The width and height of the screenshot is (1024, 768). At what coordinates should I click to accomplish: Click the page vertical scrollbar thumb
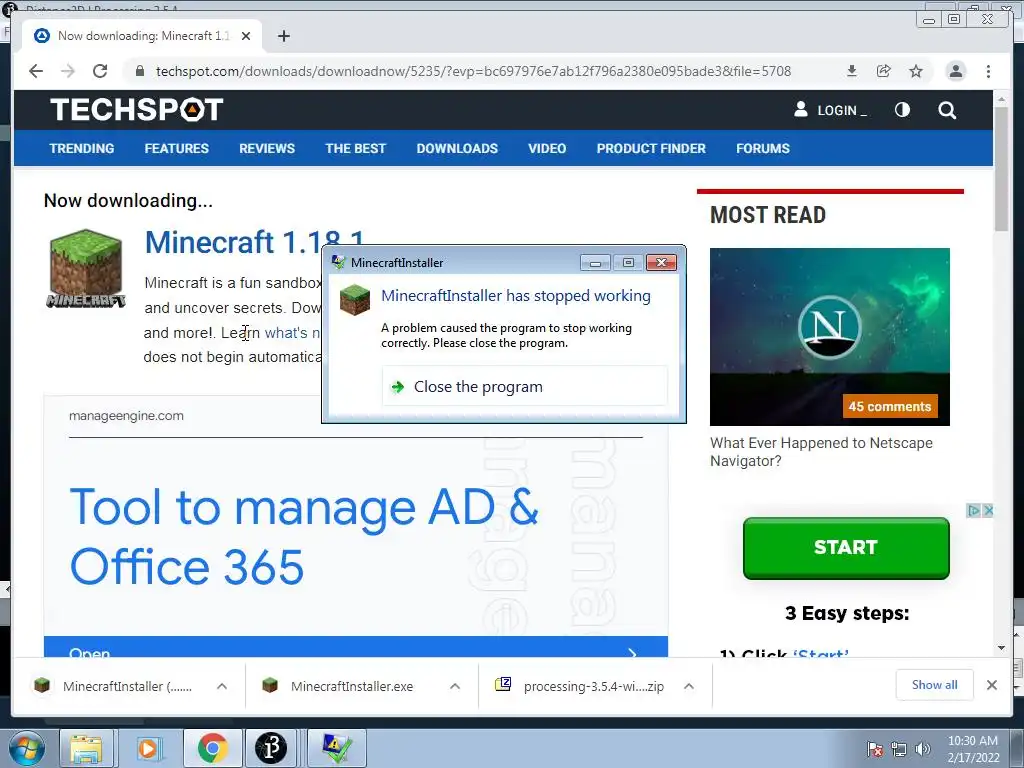(x=1001, y=168)
